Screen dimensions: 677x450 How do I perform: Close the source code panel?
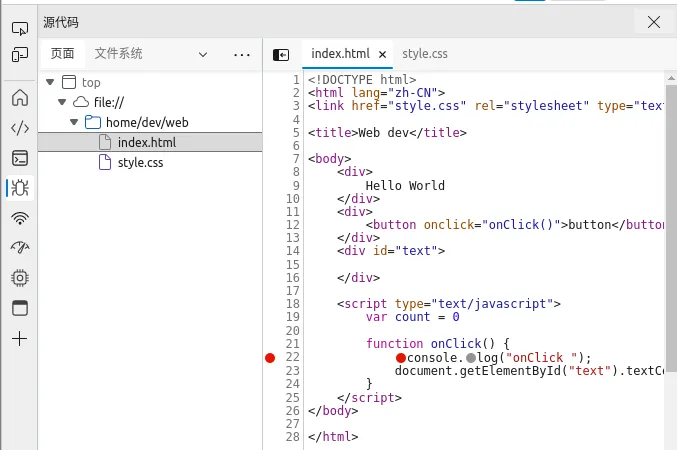coord(654,22)
